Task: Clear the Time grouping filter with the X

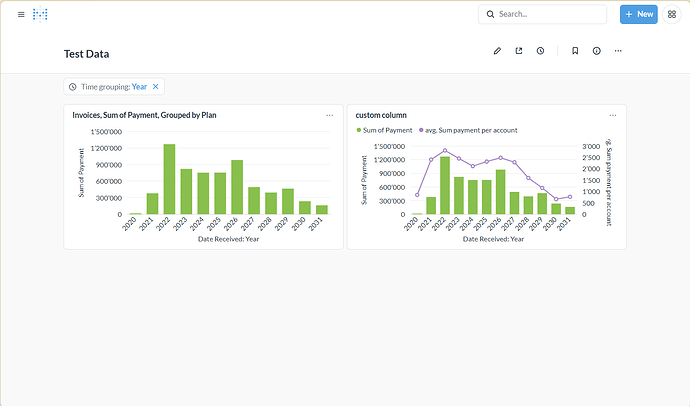Action: tap(155, 87)
